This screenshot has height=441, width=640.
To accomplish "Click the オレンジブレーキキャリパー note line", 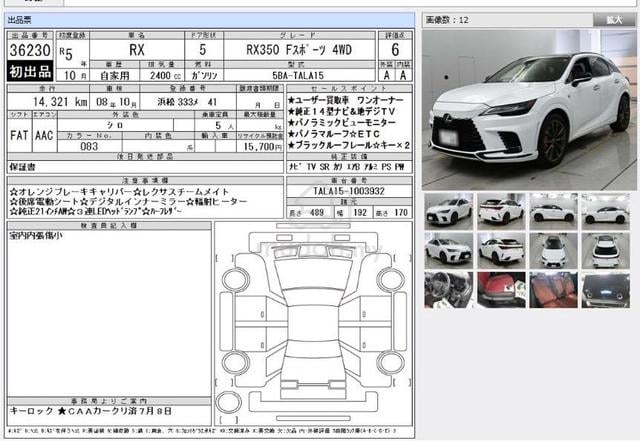I will tap(119, 192).
